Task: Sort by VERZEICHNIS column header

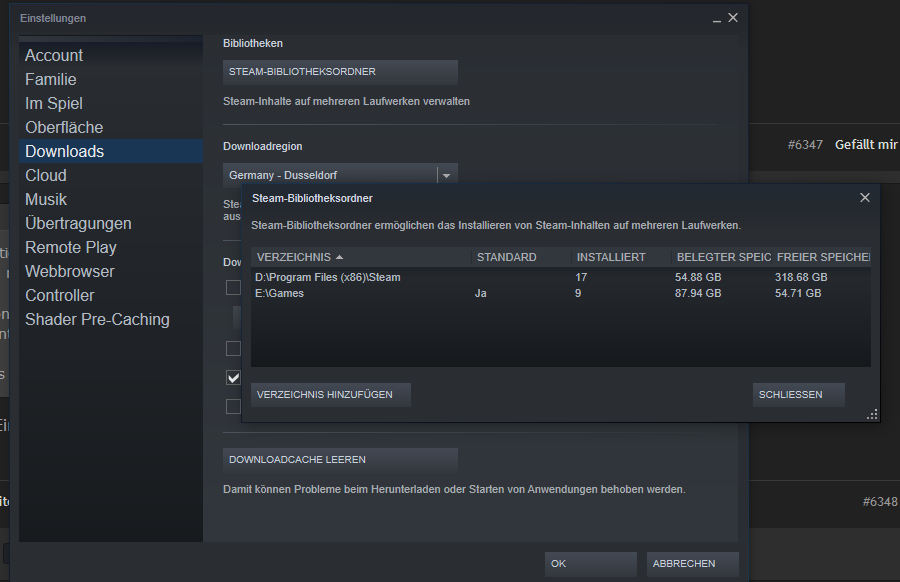Action: [361, 257]
